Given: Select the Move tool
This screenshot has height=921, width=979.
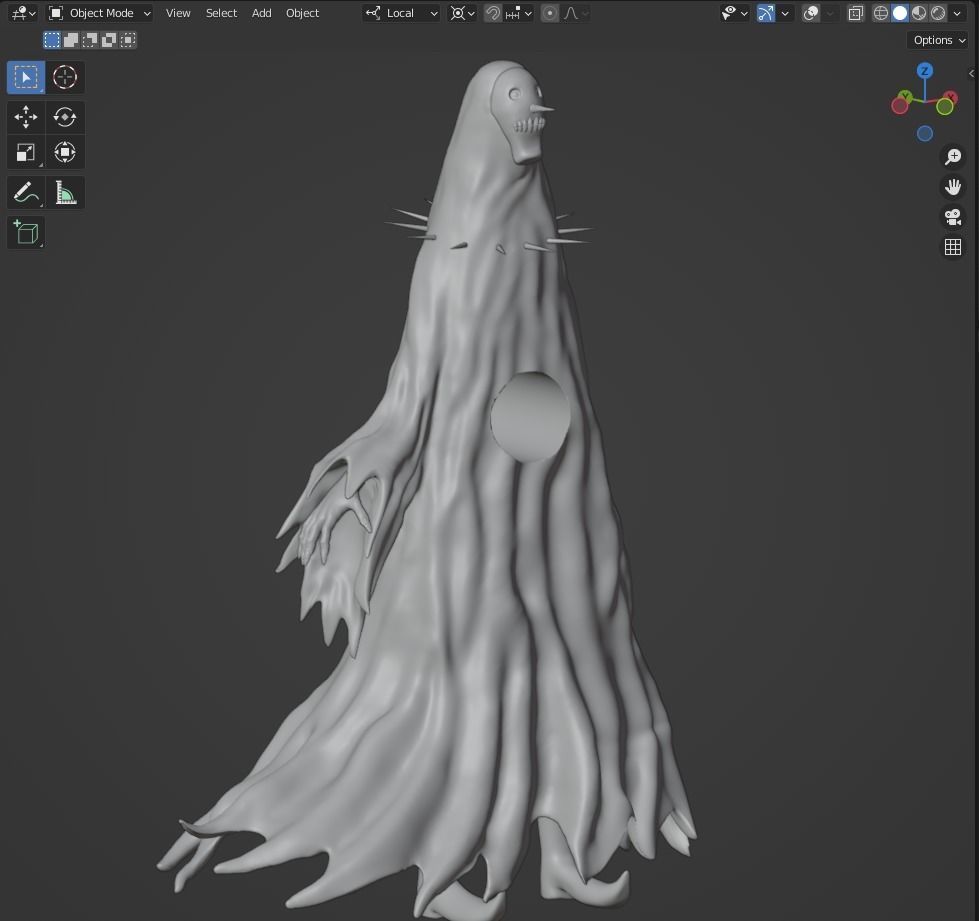Looking at the screenshot, I should [x=25, y=117].
